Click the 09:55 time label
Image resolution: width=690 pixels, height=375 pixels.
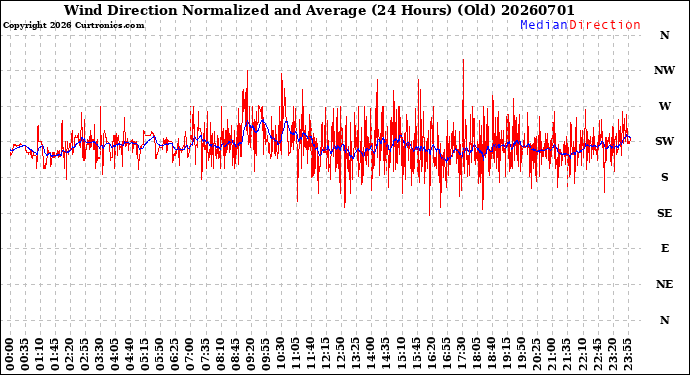266,354
